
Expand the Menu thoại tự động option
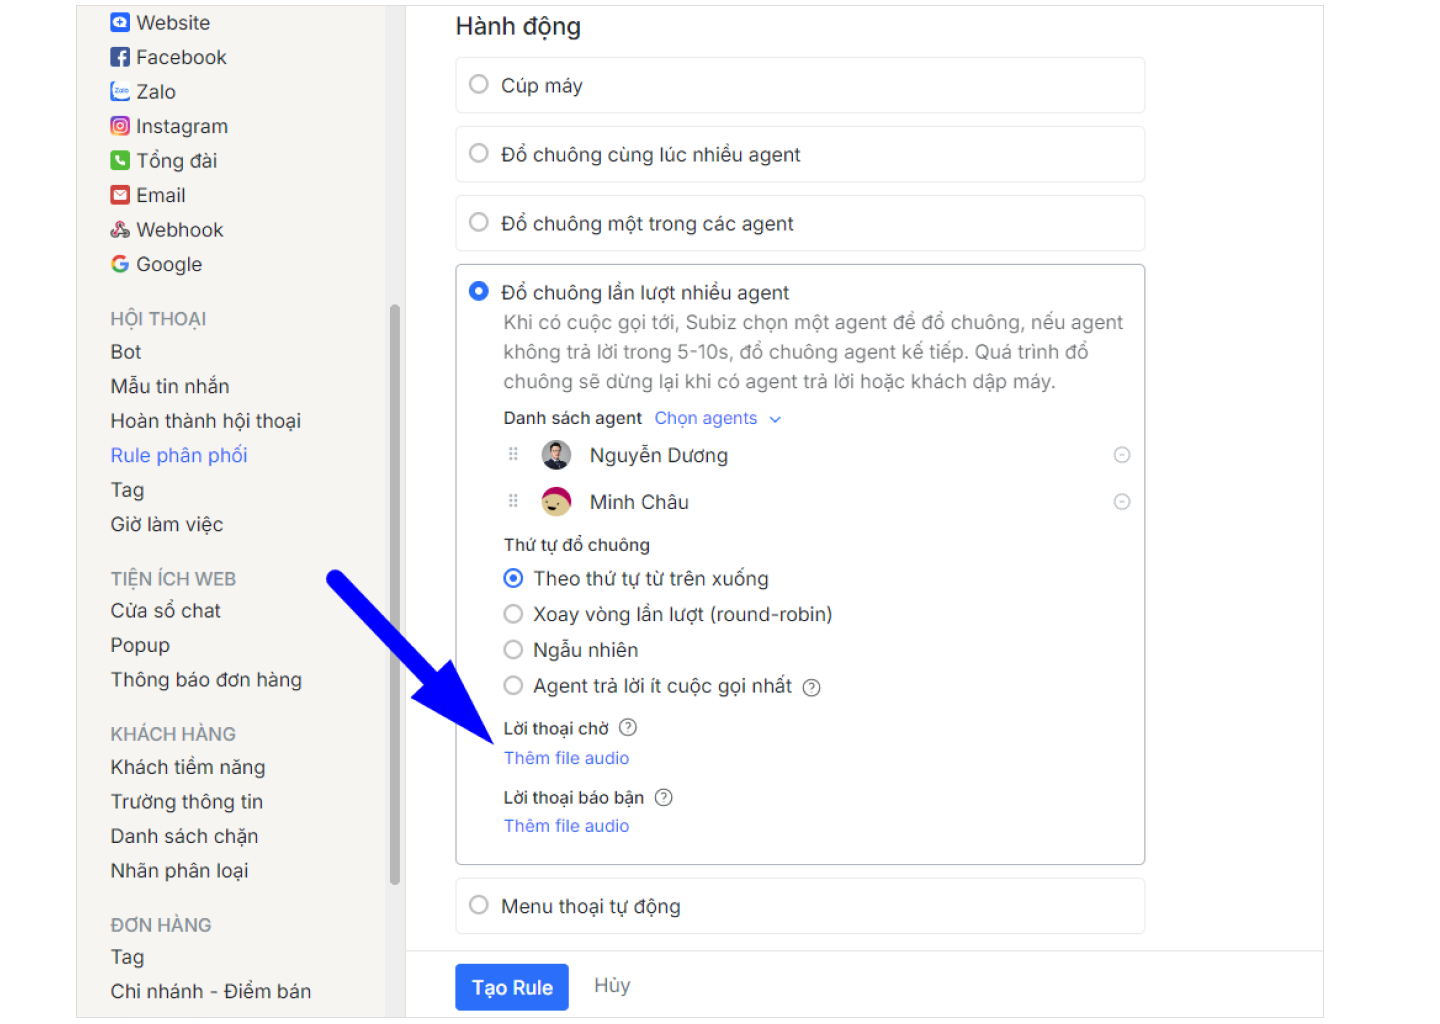coord(479,905)
